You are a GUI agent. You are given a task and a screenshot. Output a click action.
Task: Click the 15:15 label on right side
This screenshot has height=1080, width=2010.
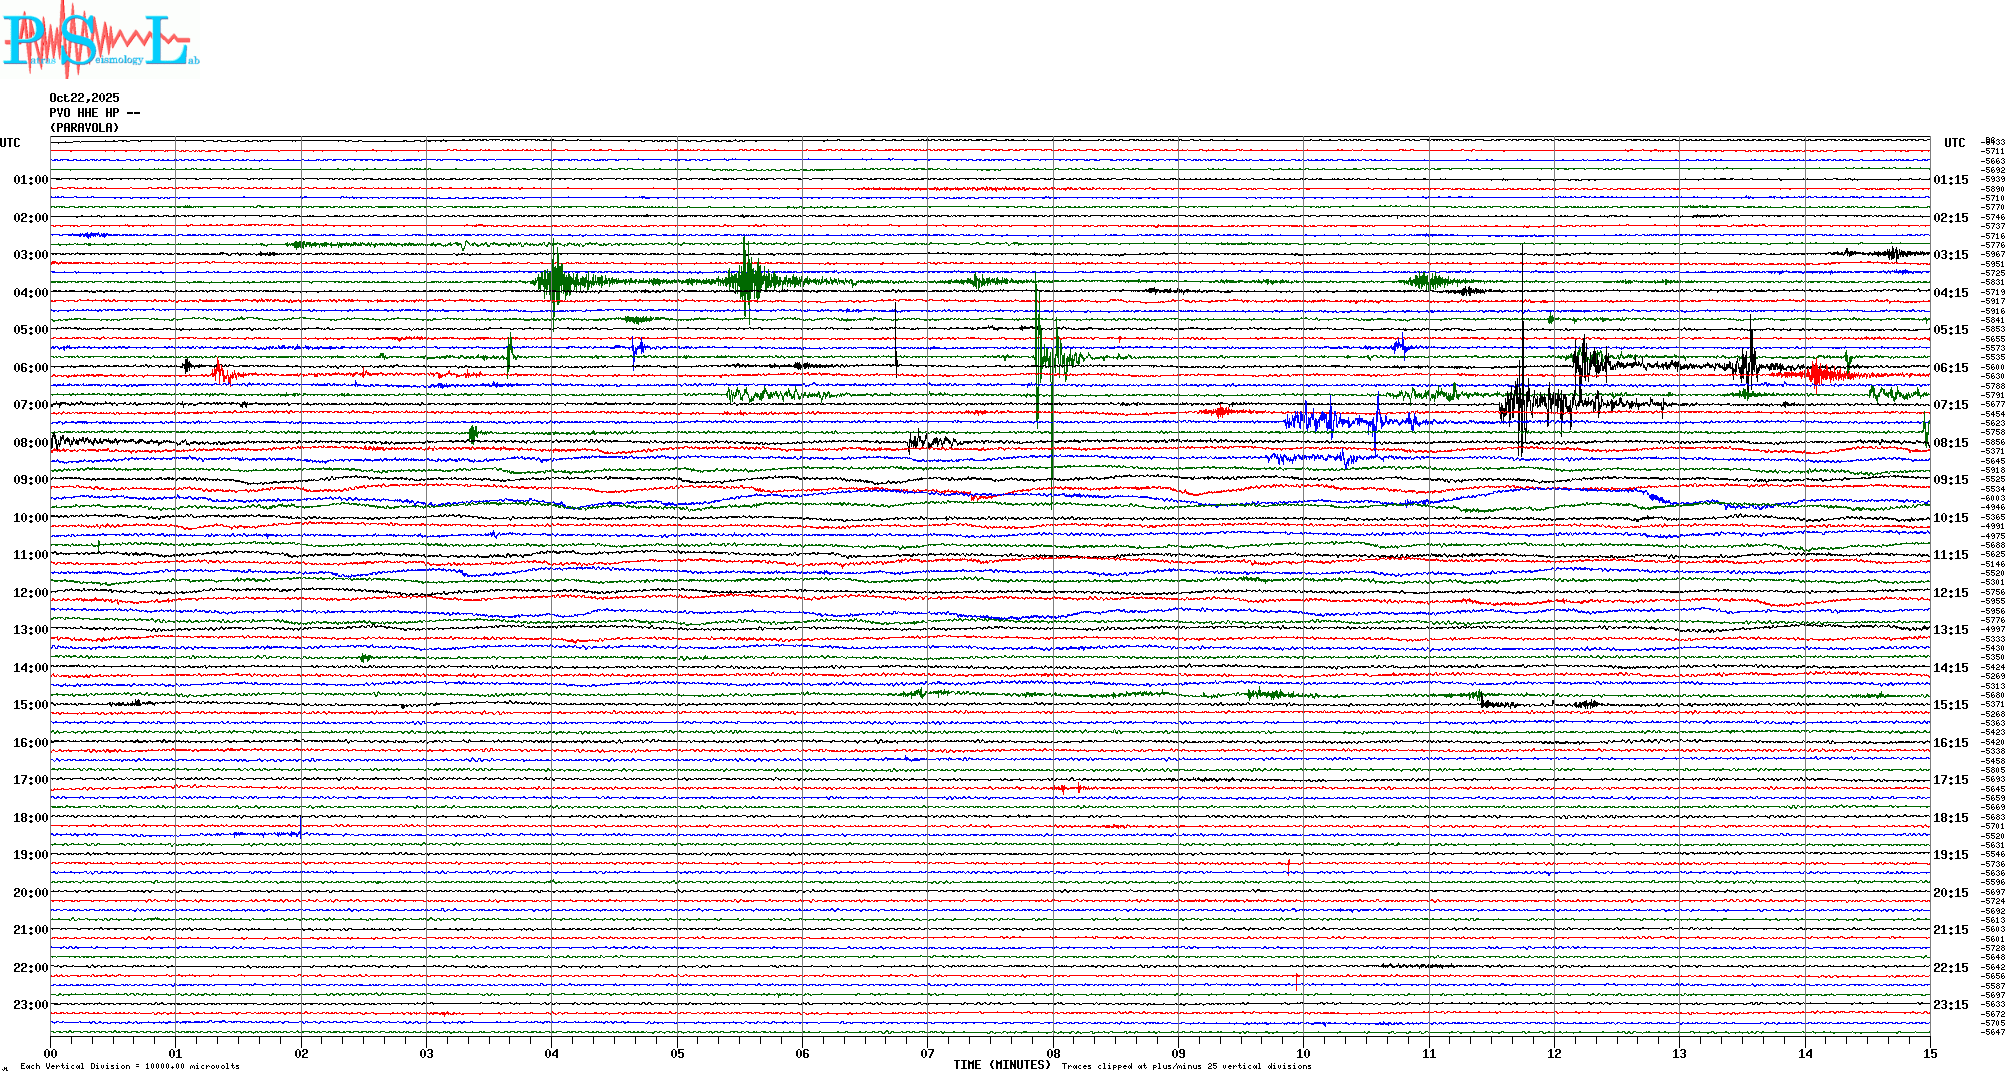coord(1950,705)
